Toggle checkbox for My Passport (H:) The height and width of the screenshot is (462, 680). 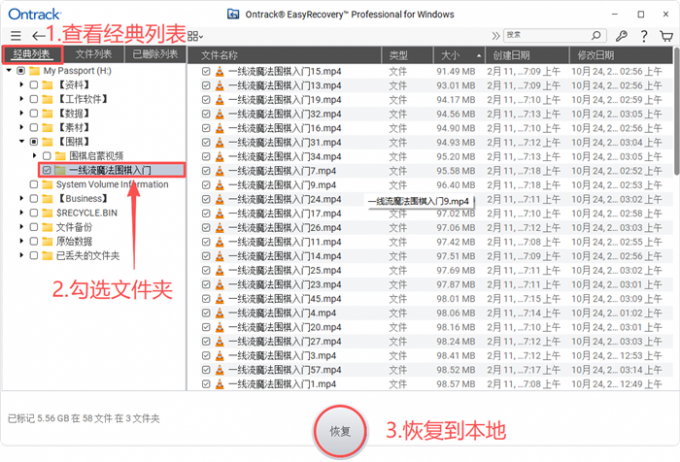(x=20, y=71)
